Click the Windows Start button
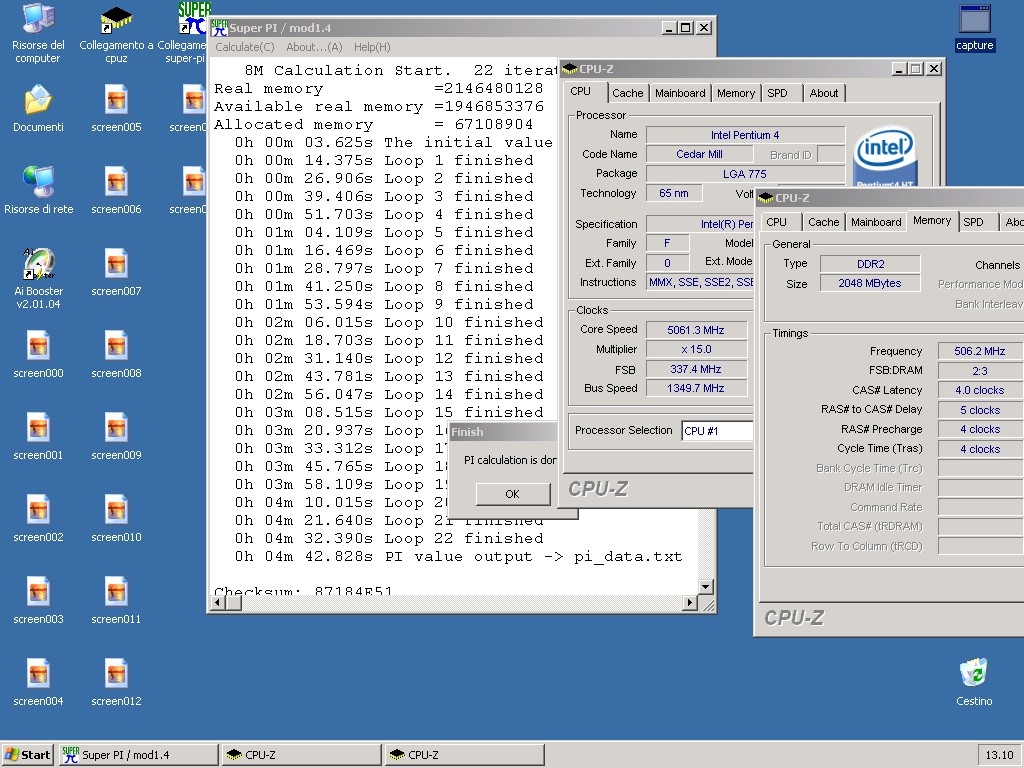The height and width of the screenshot is (768, 1024). pyautogui.click(x=28, y=755)
